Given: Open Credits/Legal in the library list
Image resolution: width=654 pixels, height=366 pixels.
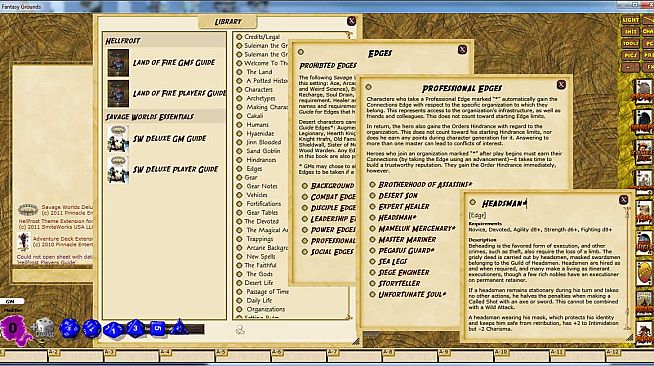Looking at the screenshot, I should click(x=262, y=37).
